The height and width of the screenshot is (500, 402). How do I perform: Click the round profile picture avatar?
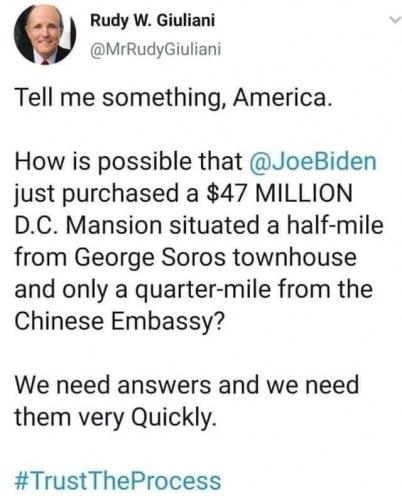tap(45, 35)
